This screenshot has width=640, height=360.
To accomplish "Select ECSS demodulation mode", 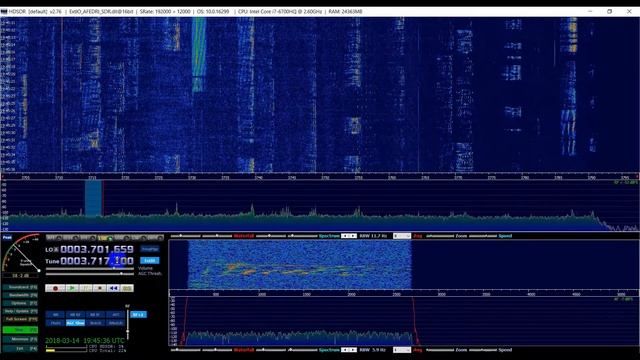I will [71, 238].
